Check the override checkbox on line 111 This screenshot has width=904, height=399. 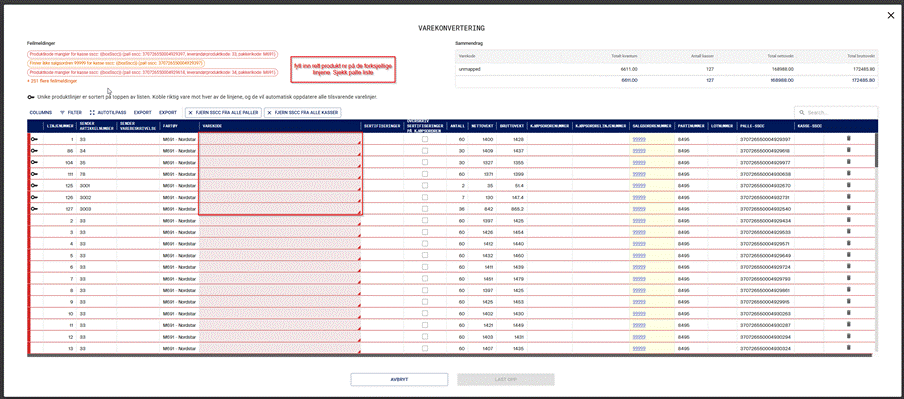[425, 174]
